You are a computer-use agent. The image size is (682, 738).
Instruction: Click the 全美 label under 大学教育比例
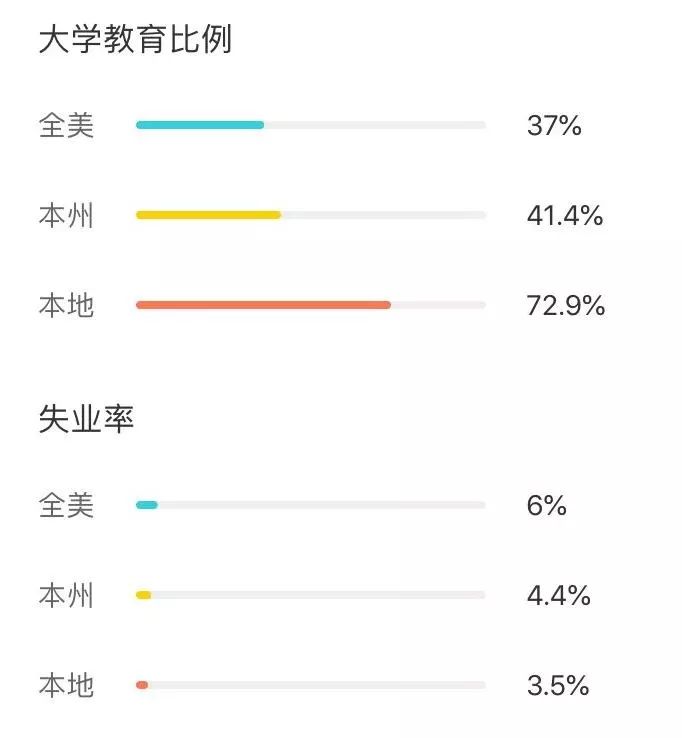click(x=66, y=126)
